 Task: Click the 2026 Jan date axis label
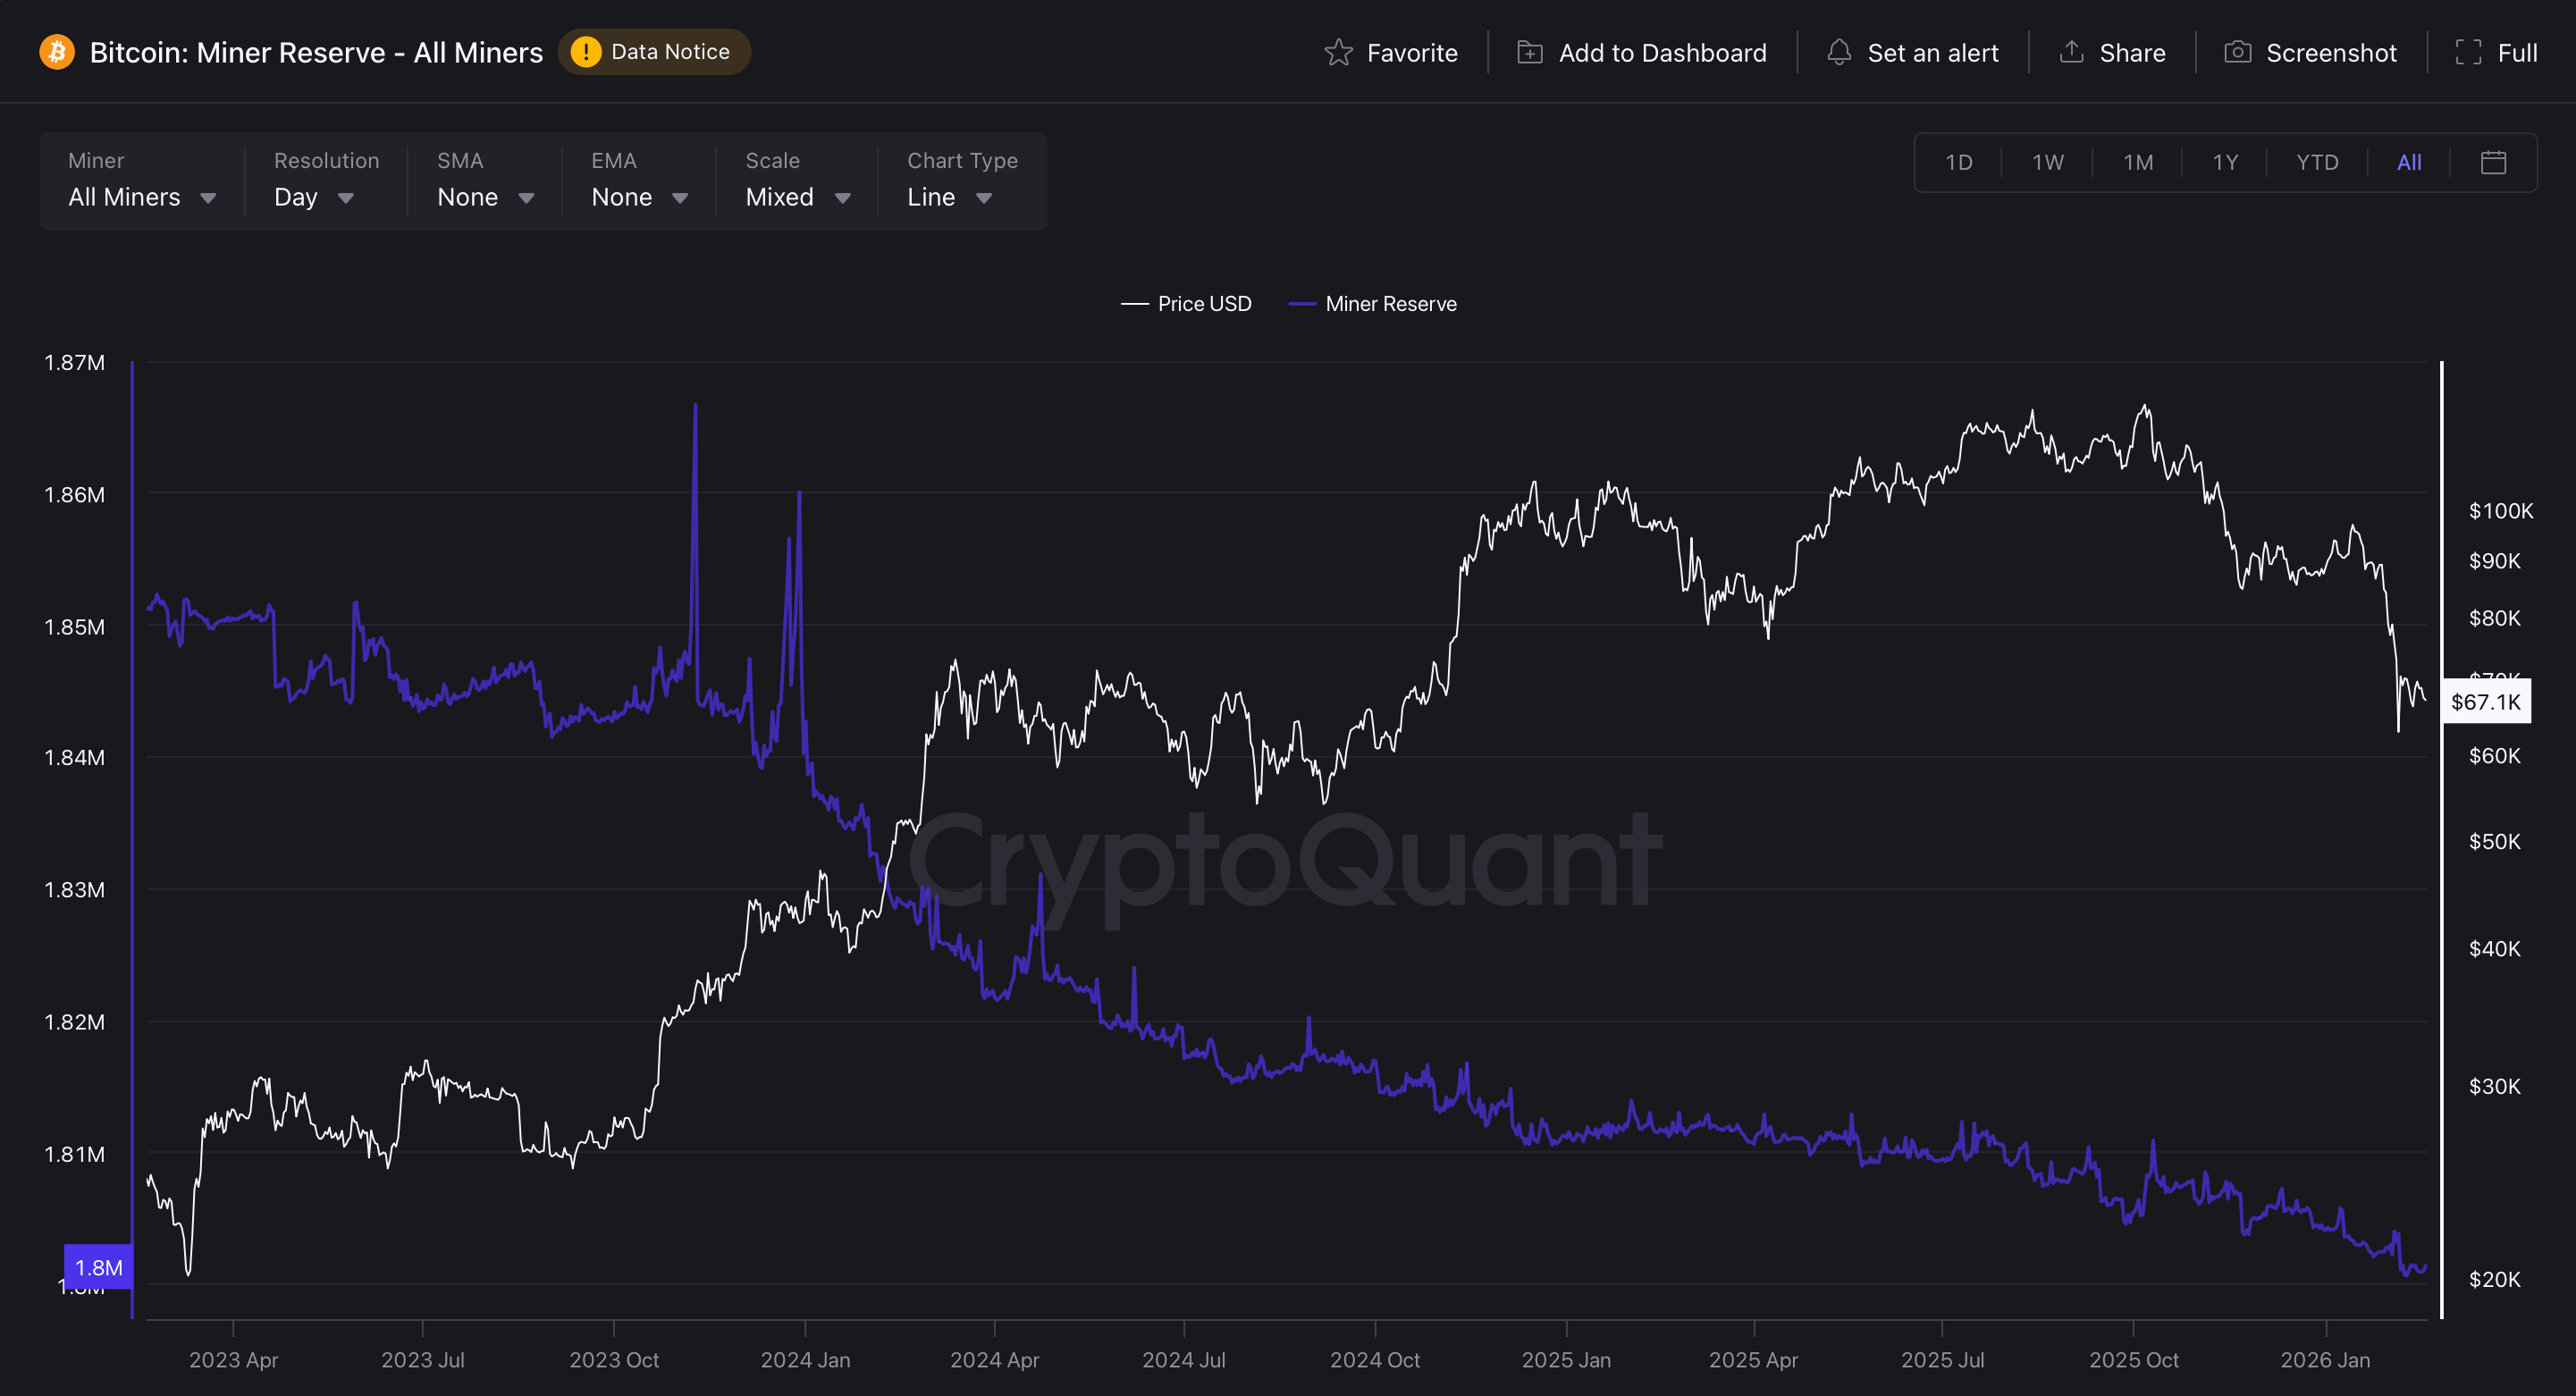(x=2325, y=1360)
